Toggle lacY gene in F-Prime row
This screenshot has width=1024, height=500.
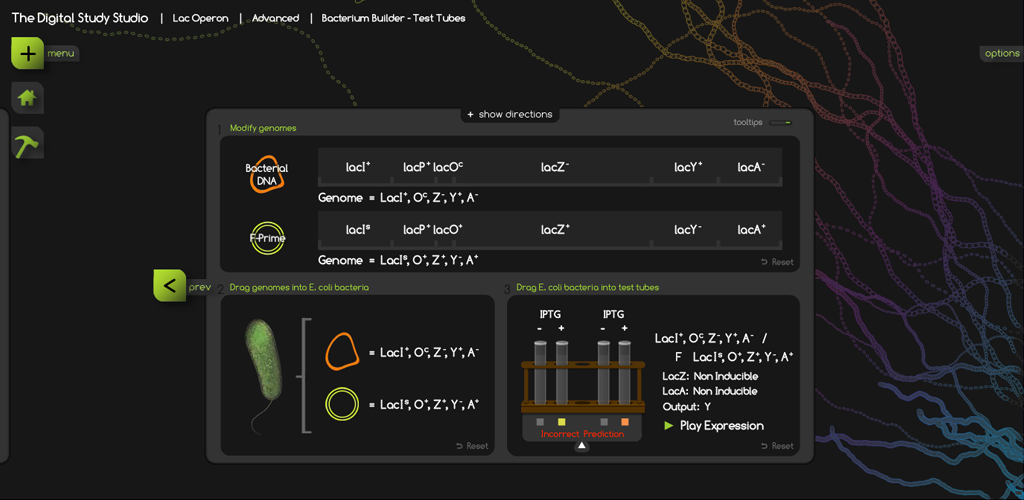point(688,230)
